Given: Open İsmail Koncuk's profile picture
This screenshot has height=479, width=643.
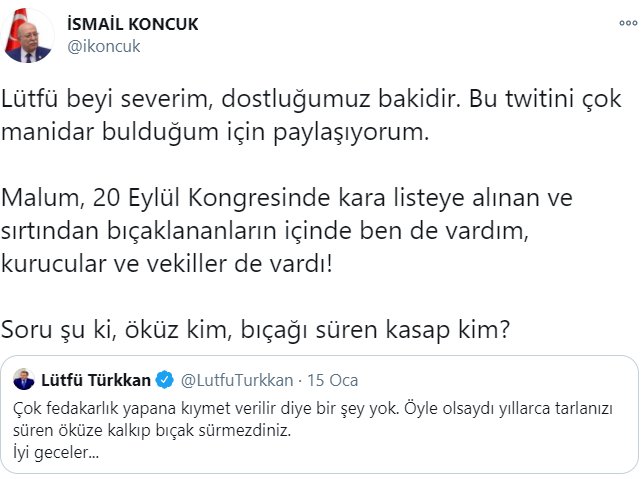Looking at the screenshot, I should click(30, 35).
